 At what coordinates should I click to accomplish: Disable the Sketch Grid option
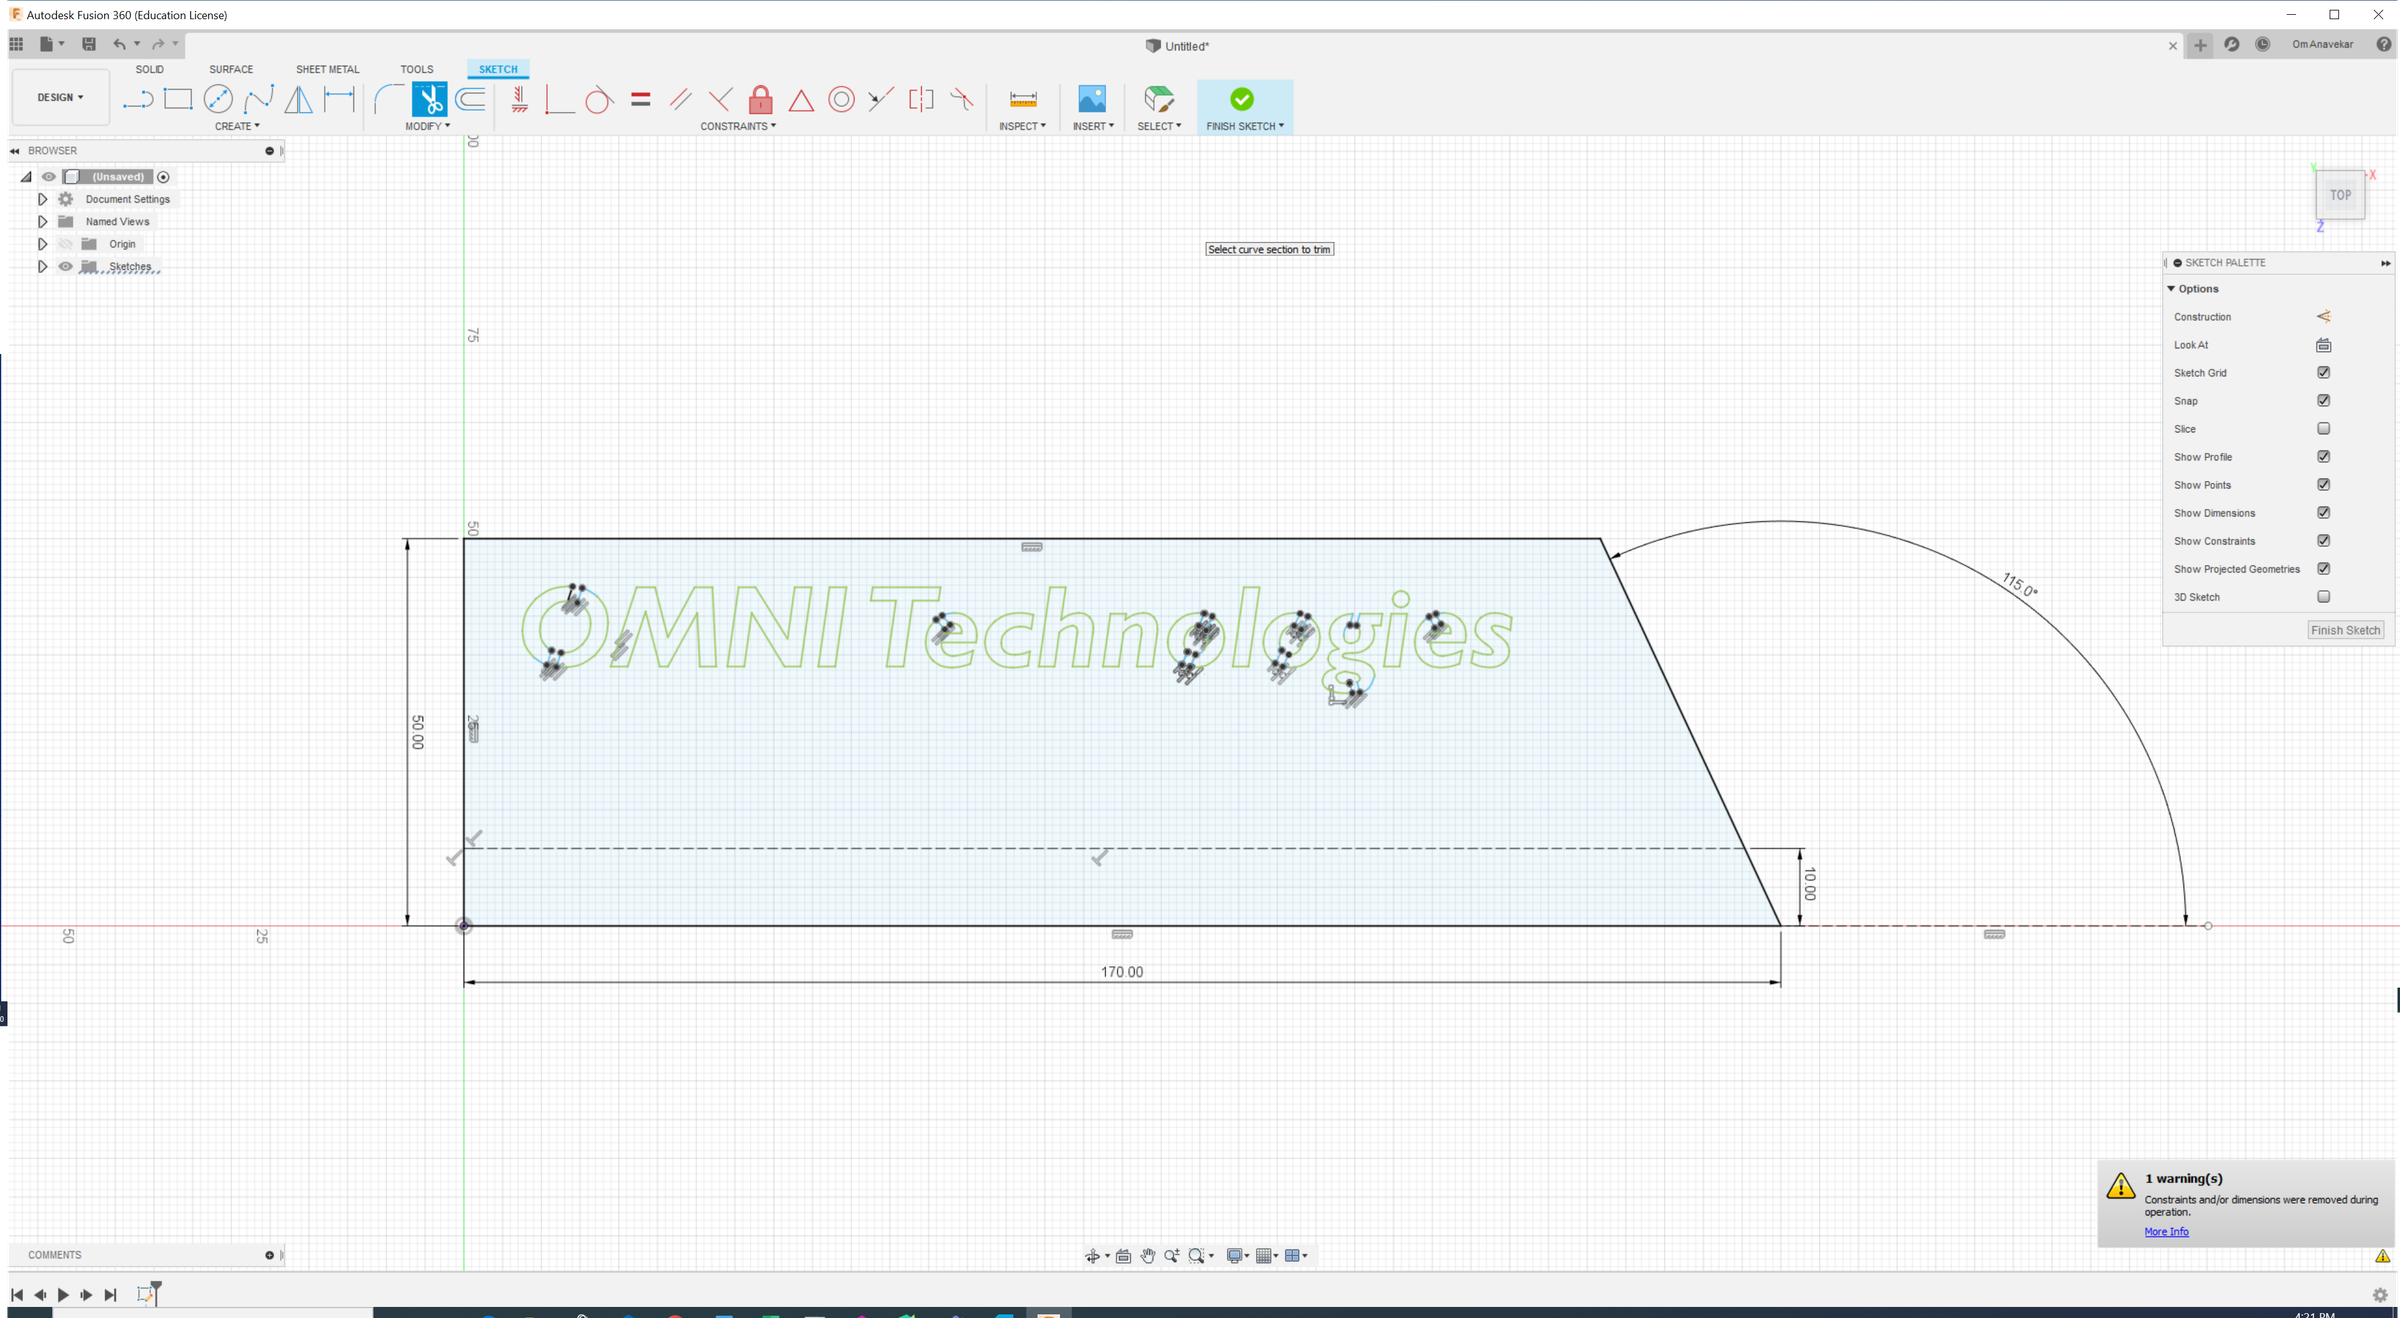click(2324, 372)
